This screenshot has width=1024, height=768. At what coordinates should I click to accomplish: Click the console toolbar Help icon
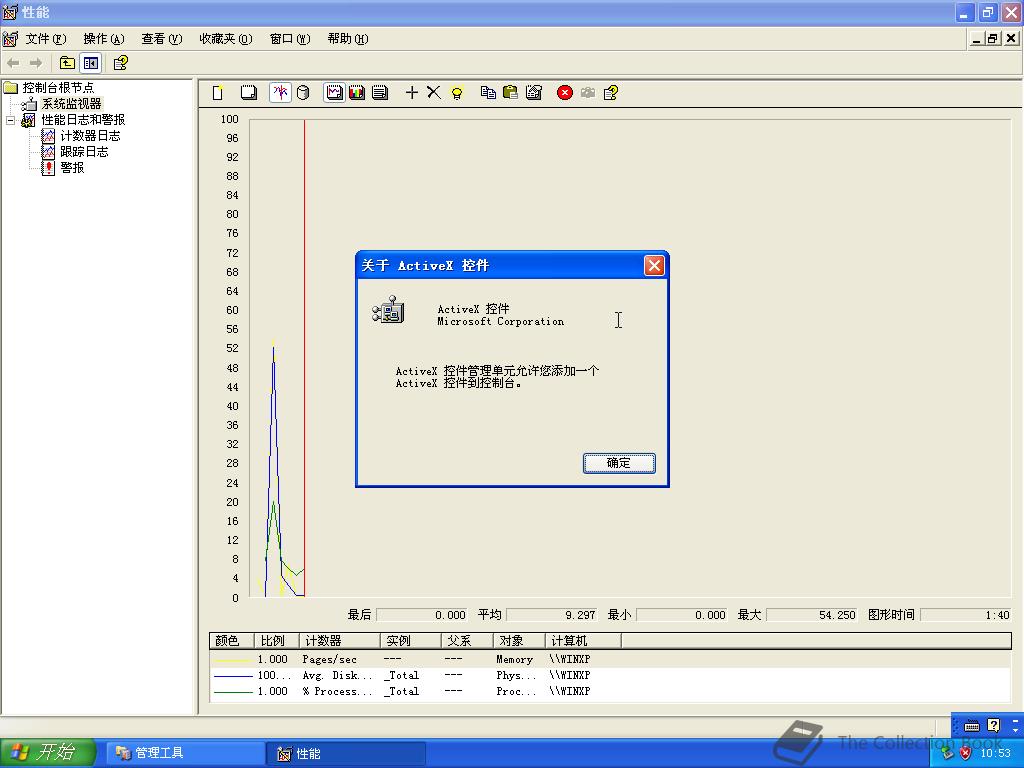tap(121, 63)
